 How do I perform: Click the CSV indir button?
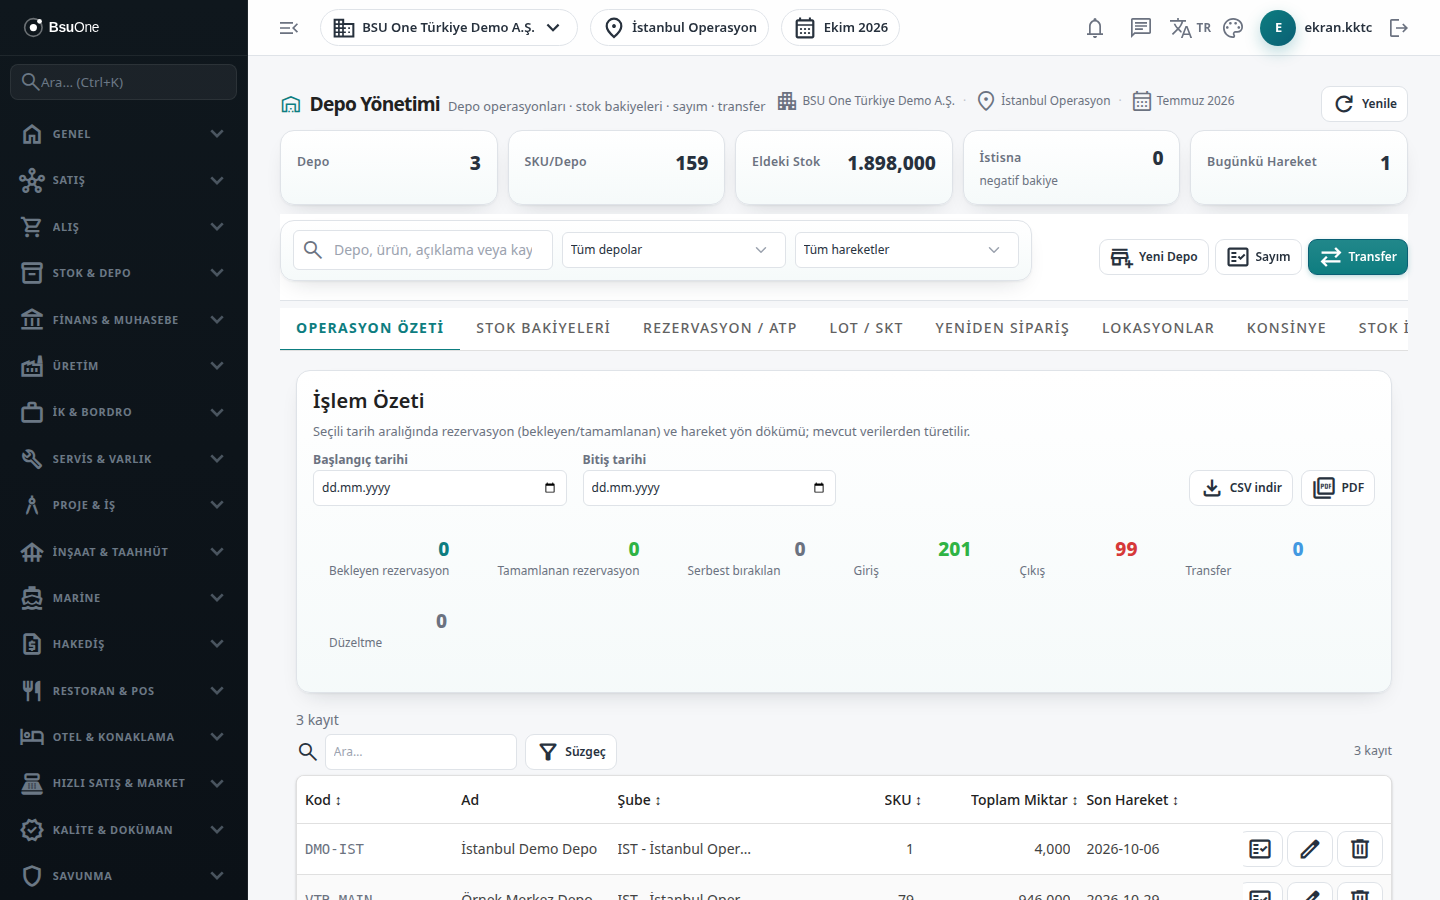tap(1241, 488)
